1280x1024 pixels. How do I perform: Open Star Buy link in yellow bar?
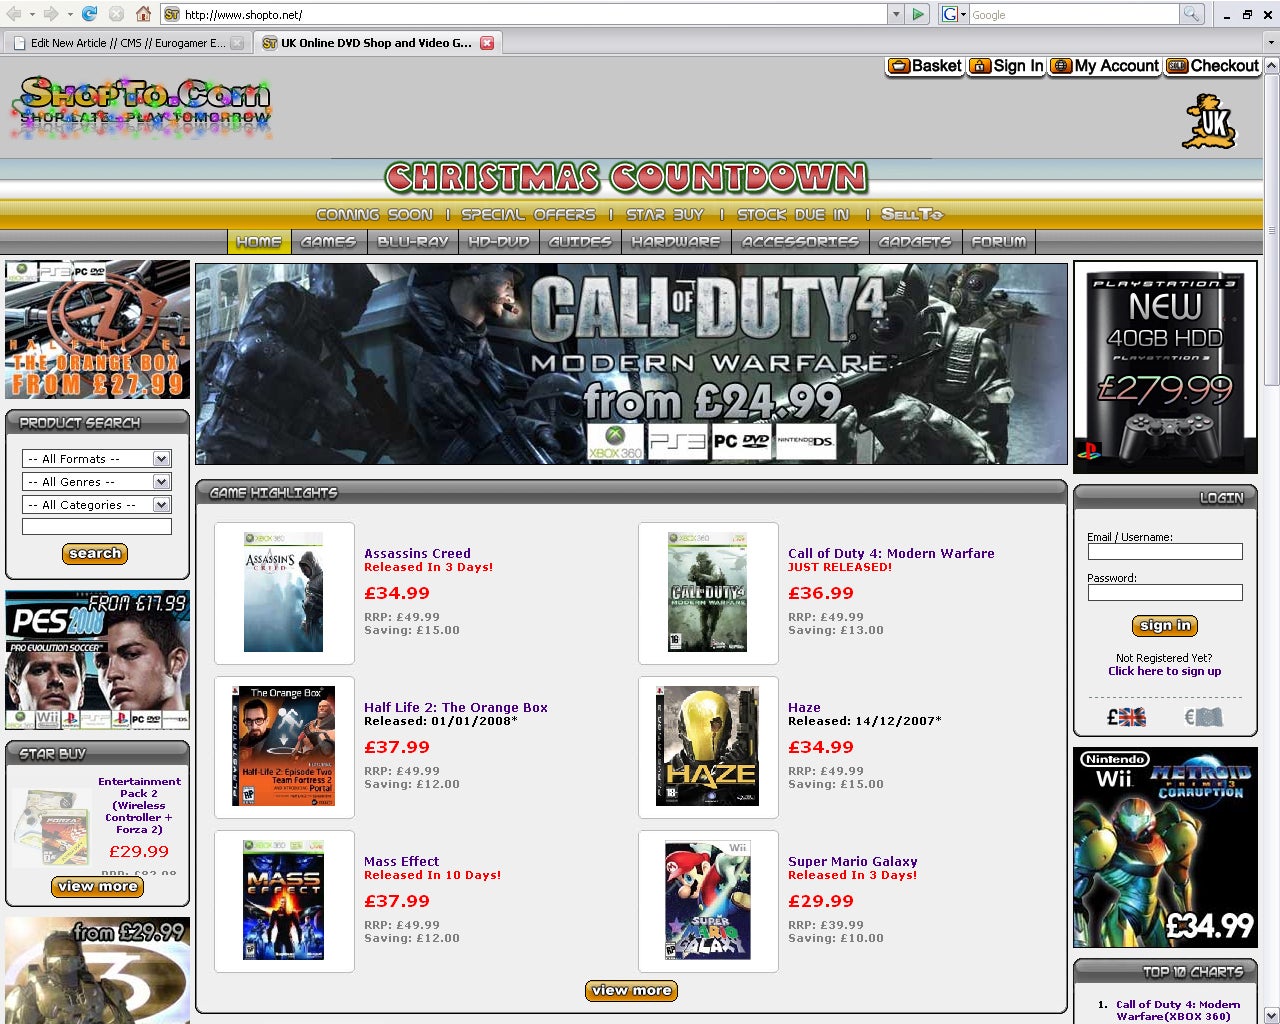[x=665, y=214]
